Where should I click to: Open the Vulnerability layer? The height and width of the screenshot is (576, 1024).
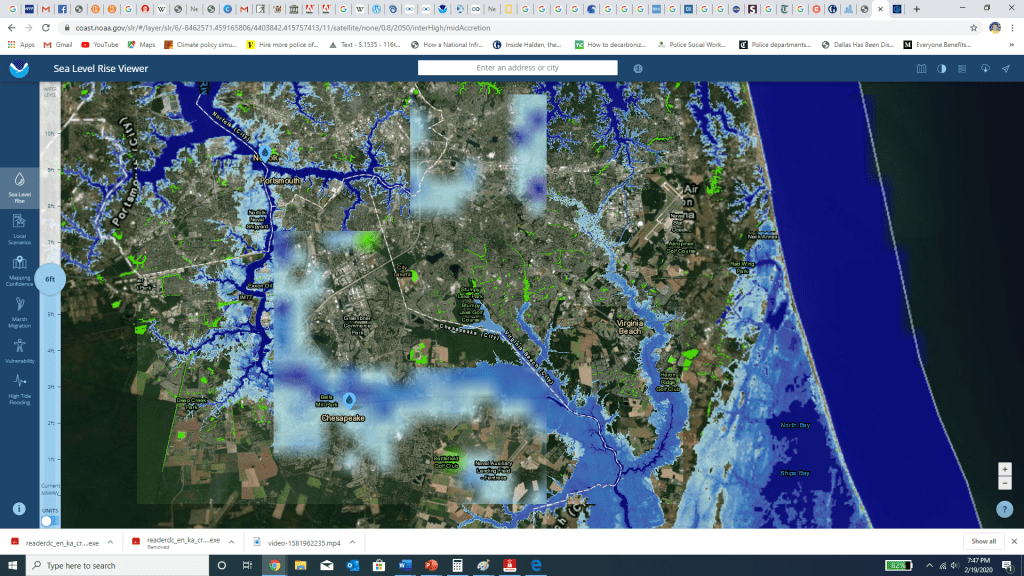click(x=19, y=351)
